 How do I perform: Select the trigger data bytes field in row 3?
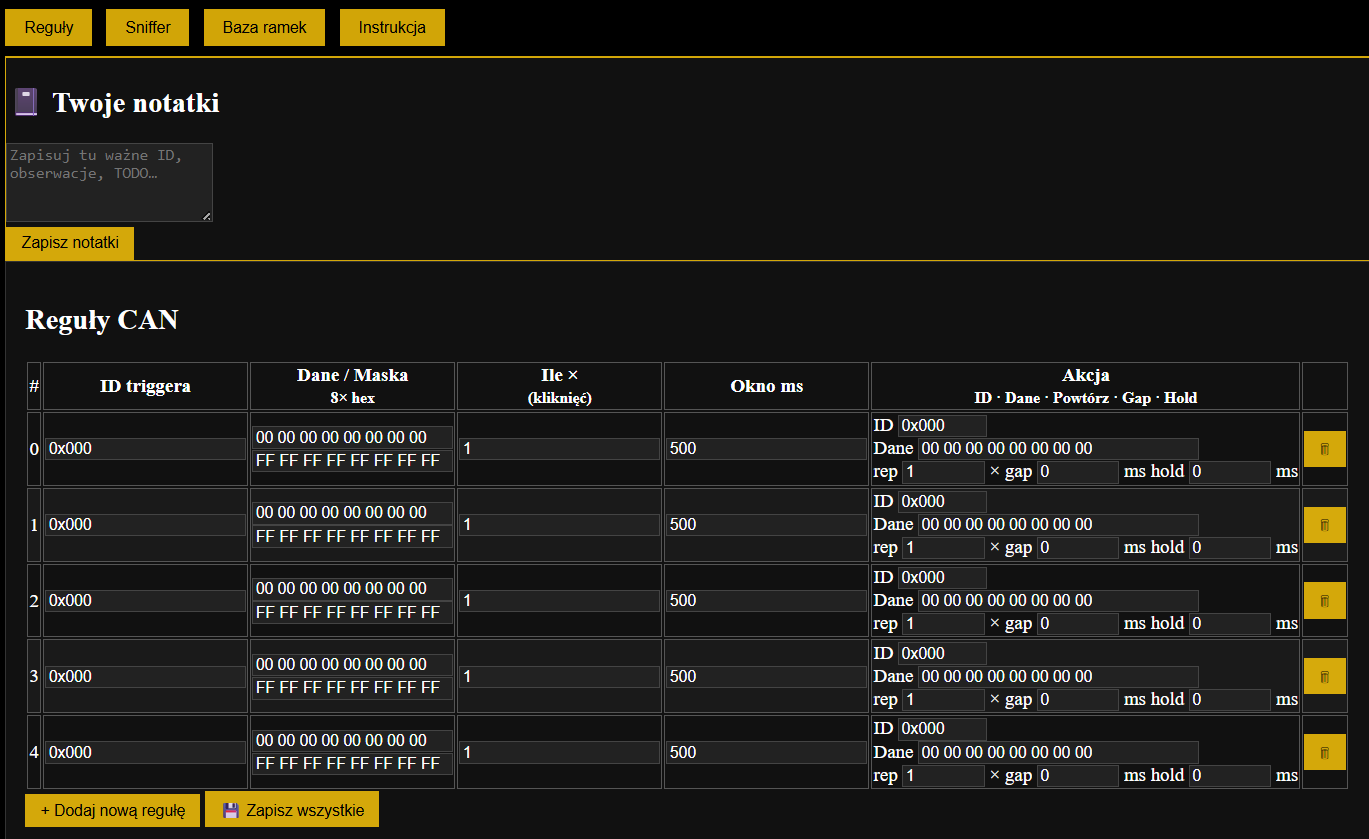352,665
